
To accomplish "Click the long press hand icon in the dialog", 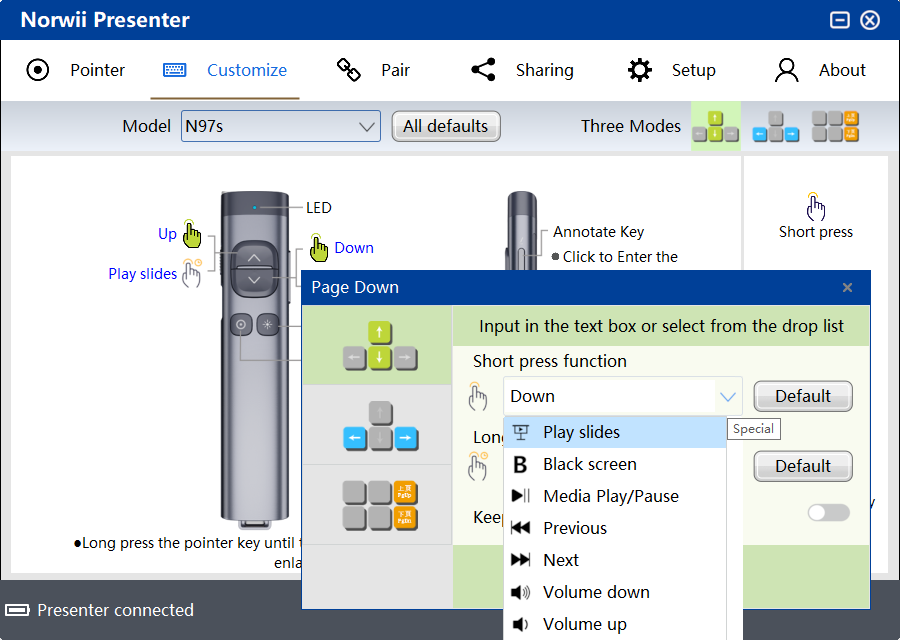I will click(x=478, y=466).
